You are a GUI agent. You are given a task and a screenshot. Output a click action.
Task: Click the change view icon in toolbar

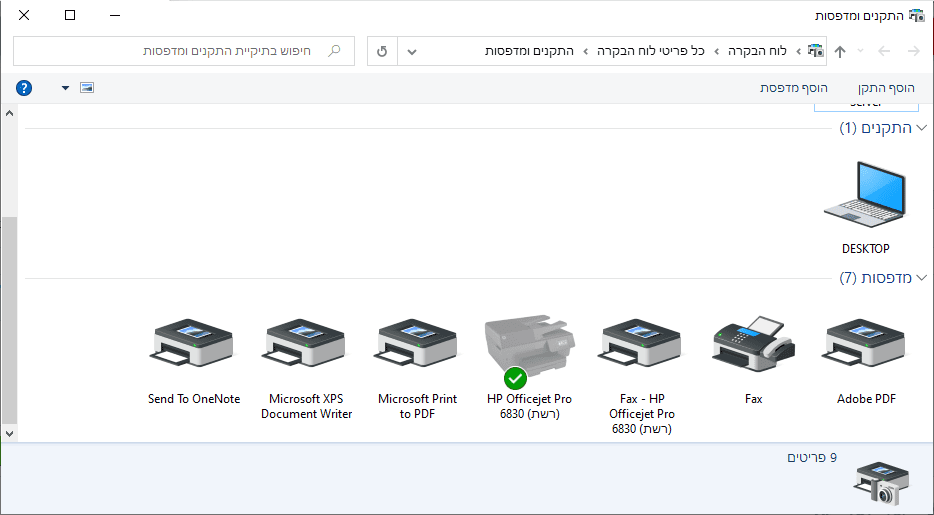tap(87, 88)
